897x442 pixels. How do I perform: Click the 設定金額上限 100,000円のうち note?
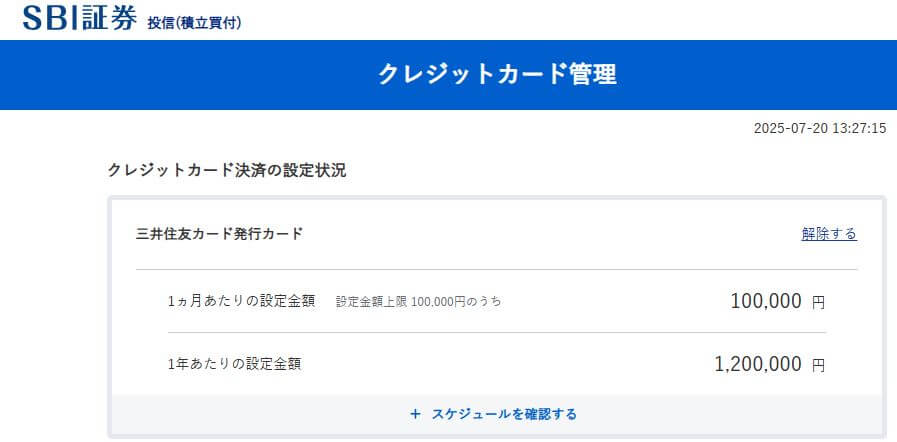pos(419,302)
